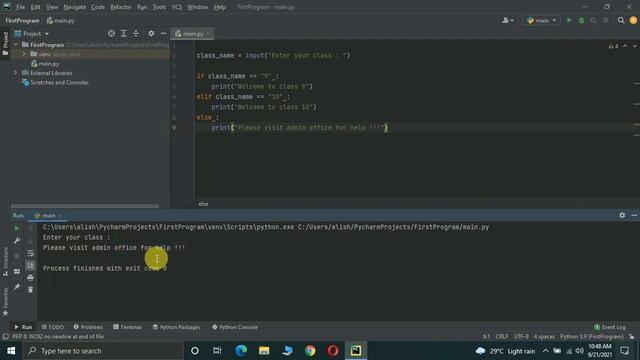Screen dimensions: 640x360
Task: Click the inspection warnings indicator
Action: coord(613,46)
